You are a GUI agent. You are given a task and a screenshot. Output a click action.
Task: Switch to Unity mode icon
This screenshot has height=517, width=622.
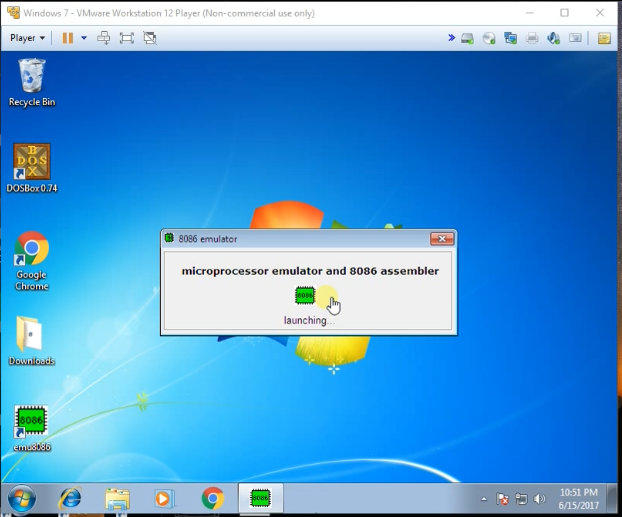150,38
